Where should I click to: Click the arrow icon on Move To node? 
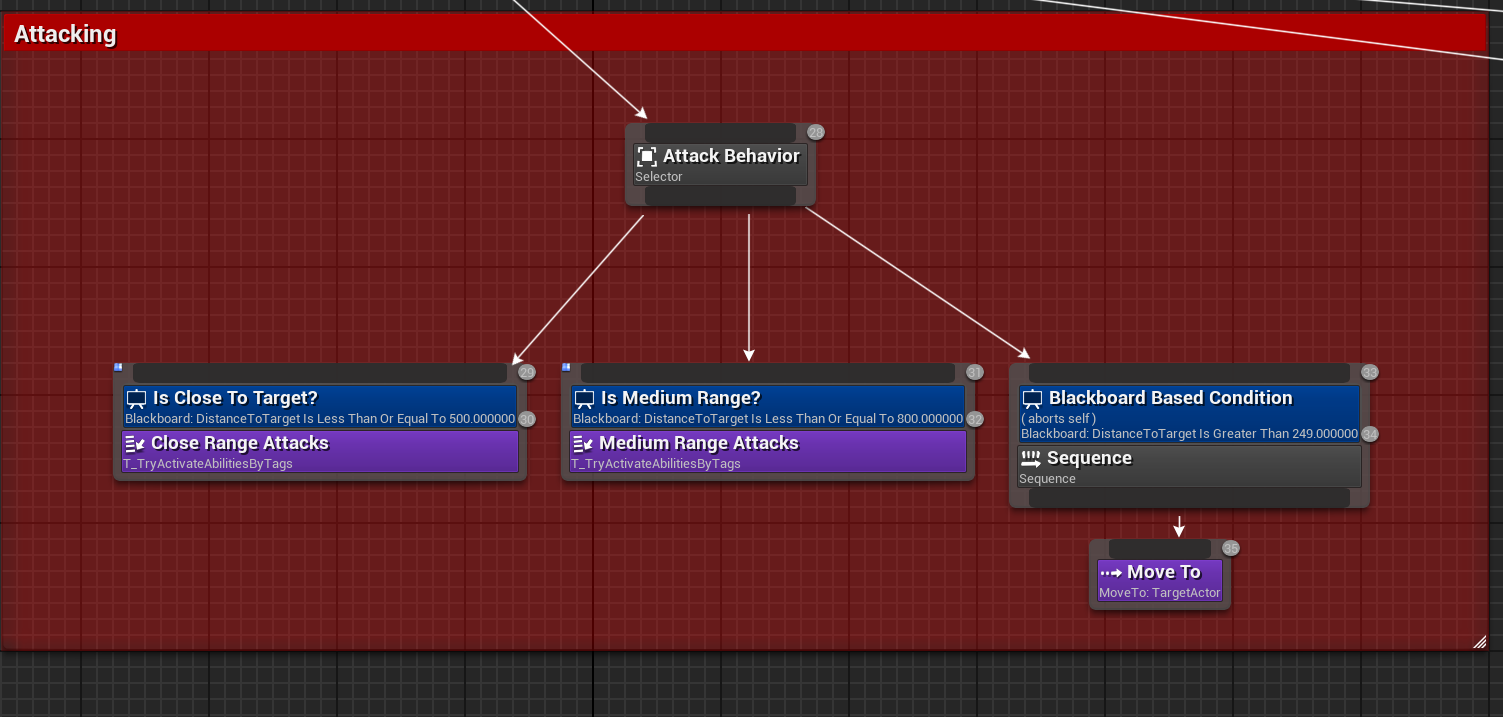[1110, 572]
